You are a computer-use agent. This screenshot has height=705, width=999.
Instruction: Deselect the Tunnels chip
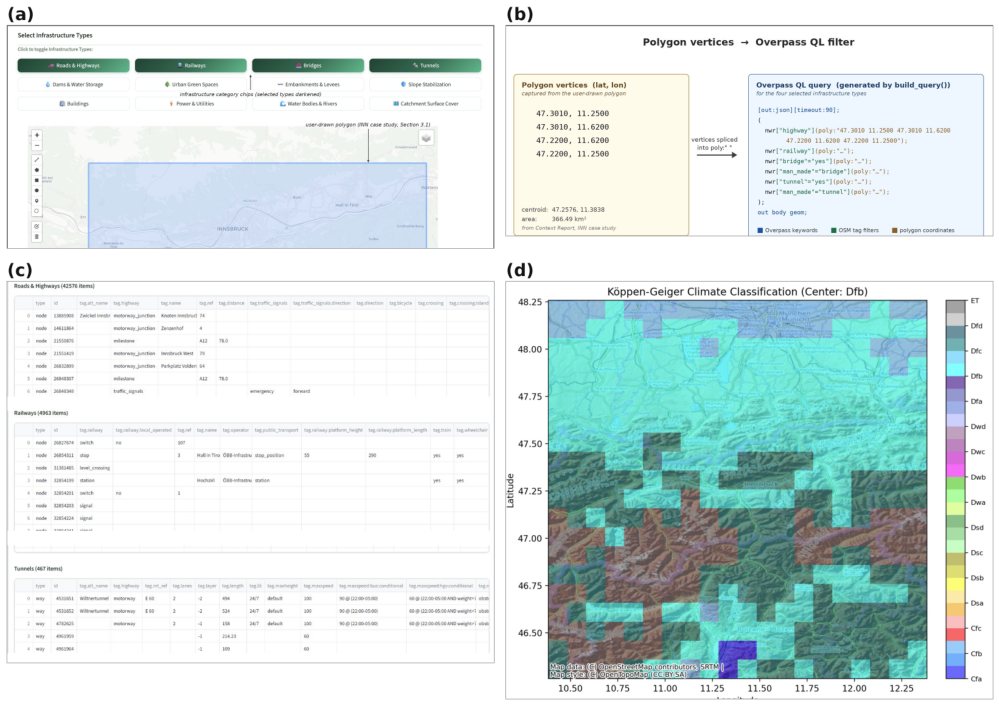(x=425, y=65)
